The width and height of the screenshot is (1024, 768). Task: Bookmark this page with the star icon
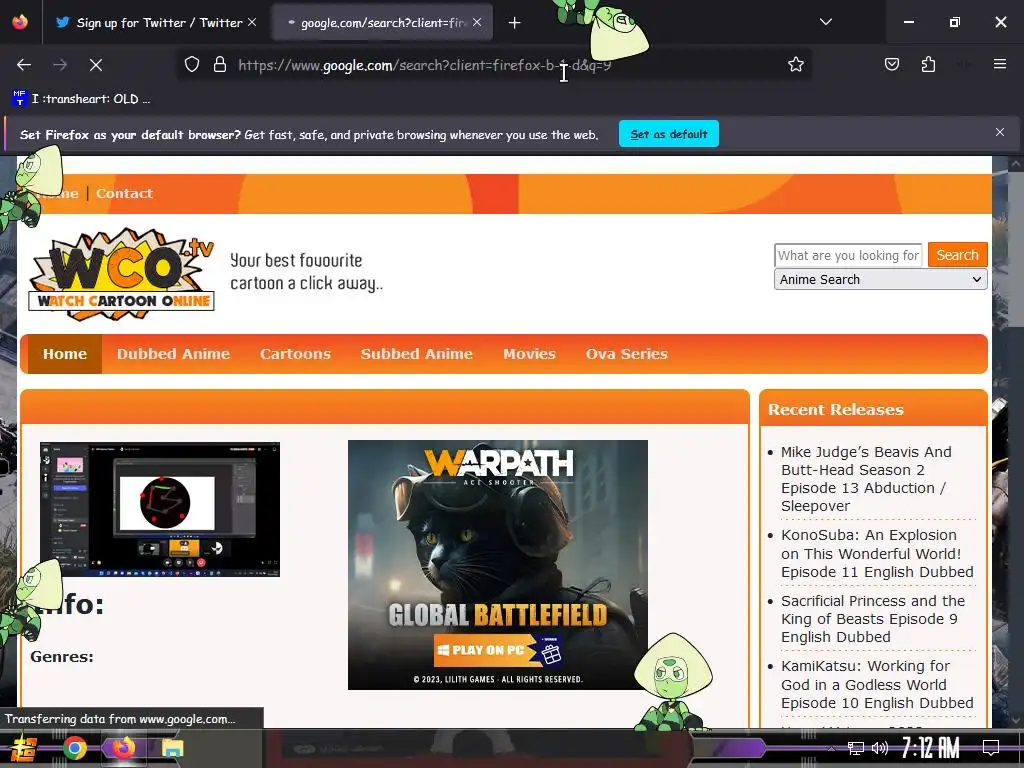(x=795, y=65)
